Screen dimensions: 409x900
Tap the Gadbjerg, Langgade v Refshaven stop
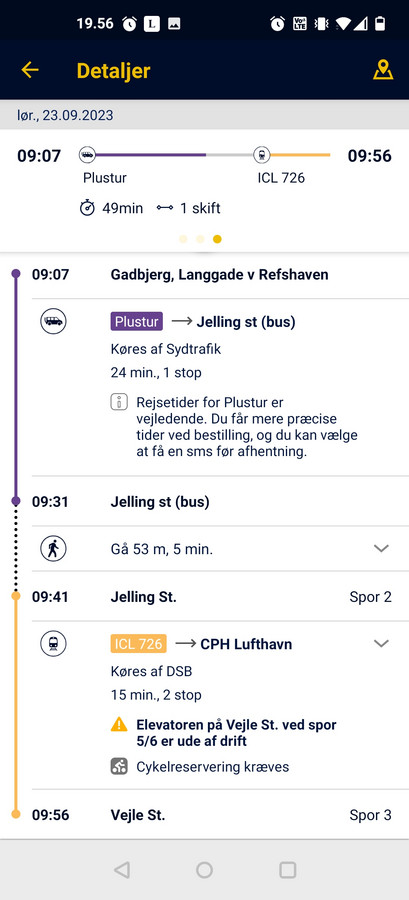point(219,274)
